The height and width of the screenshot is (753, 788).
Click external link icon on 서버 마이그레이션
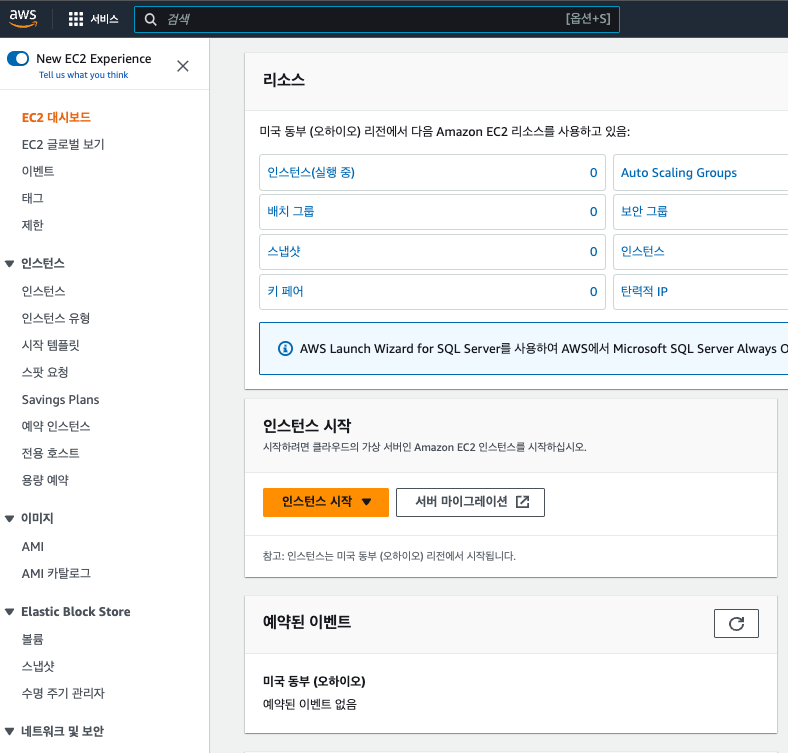coord(523,502)
